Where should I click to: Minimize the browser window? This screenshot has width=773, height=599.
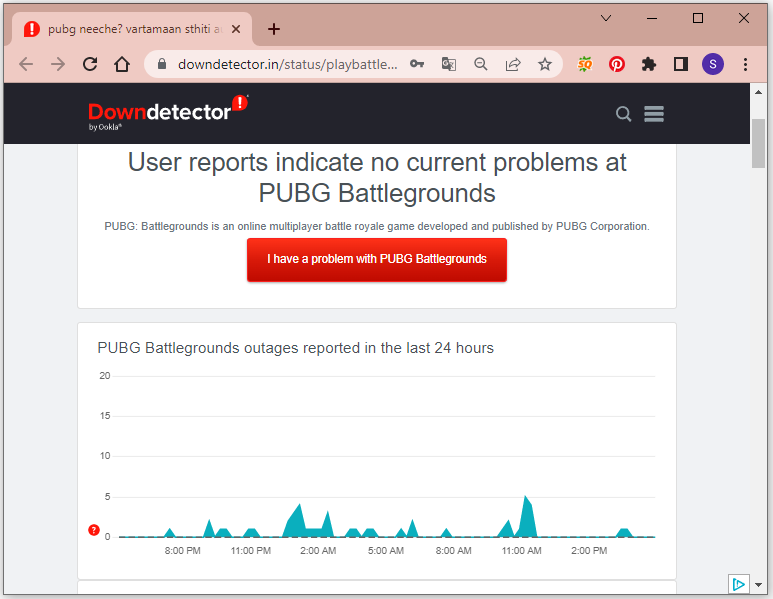pos(652,18)
